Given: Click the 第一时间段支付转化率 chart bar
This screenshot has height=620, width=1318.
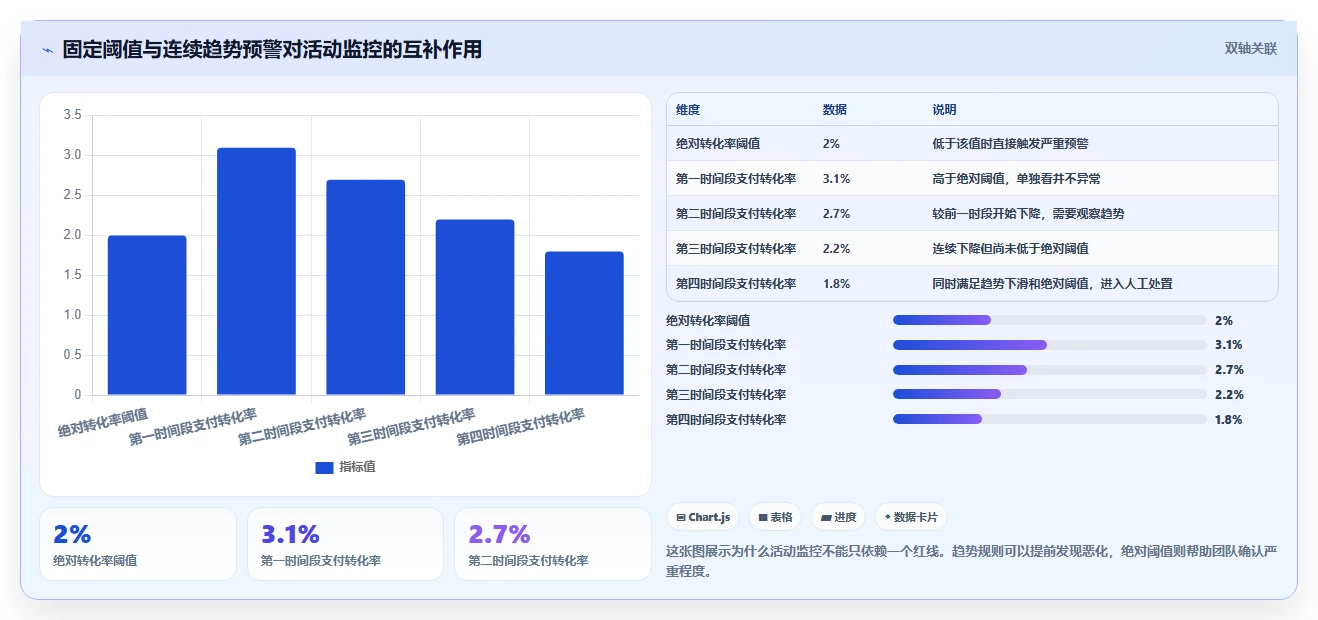Looking at the screenshot, I should coord(256,271).
